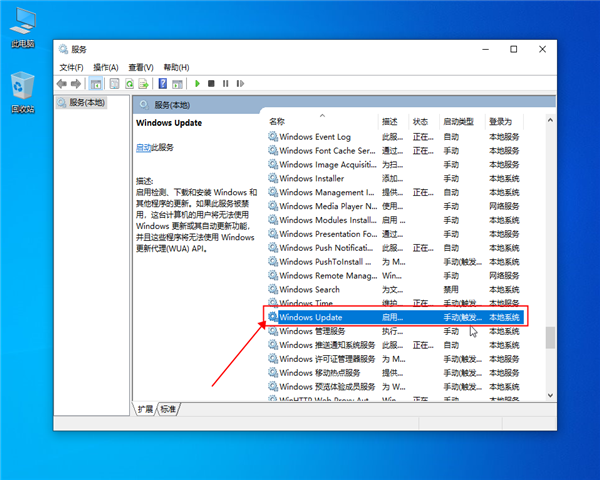The width and height of the screenshot is (600, 480).
Task: Switch to the 扩展 tab
Action: click(x=146, y=409)
